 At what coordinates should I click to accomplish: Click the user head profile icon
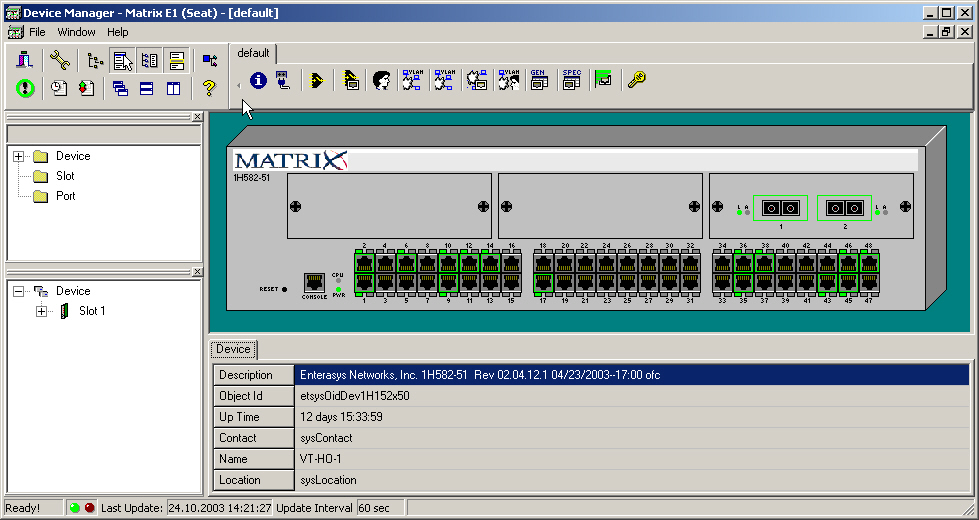coord(381,81)
